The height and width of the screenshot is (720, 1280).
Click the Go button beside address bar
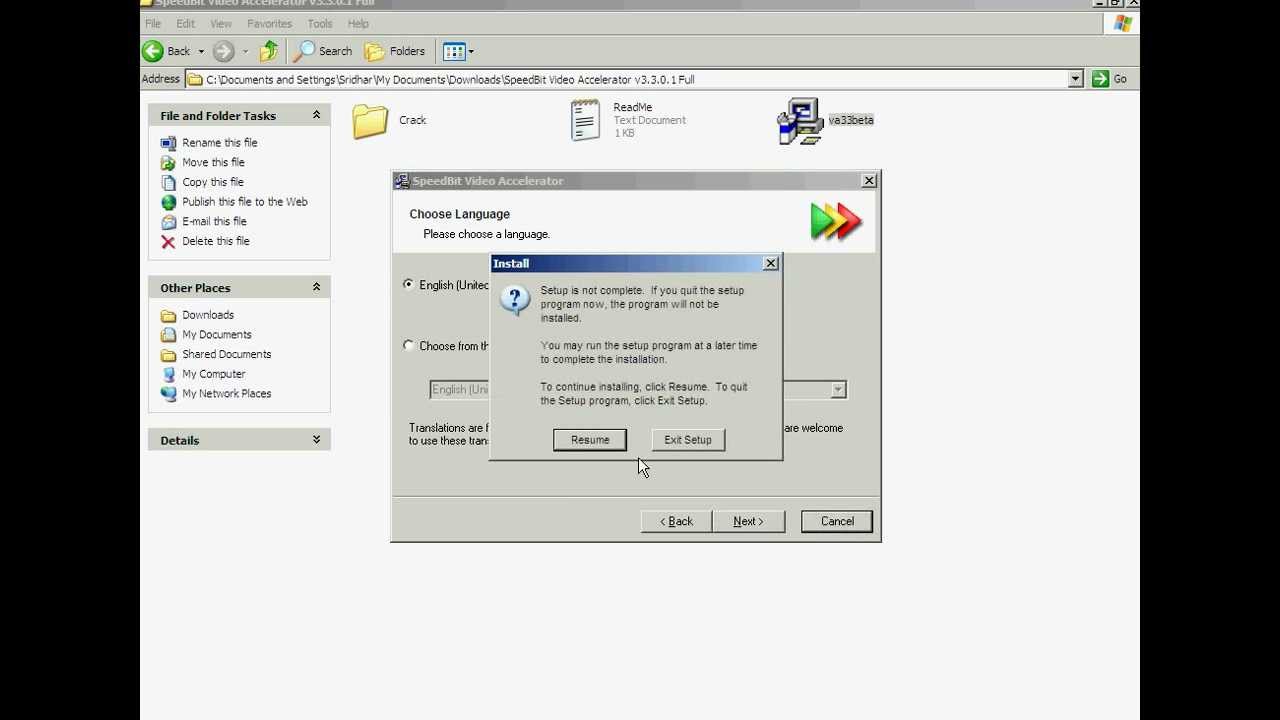(x=1110, y=79)
